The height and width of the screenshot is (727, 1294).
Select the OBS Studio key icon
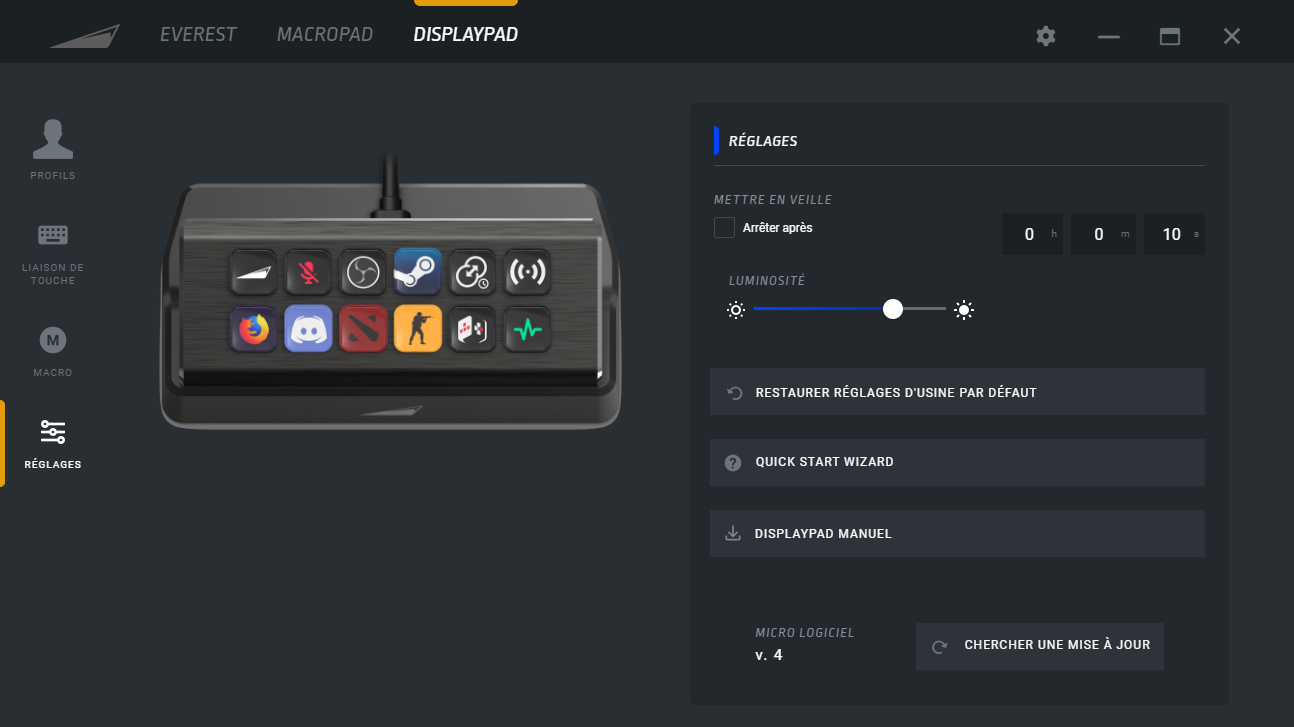point(362,272)
